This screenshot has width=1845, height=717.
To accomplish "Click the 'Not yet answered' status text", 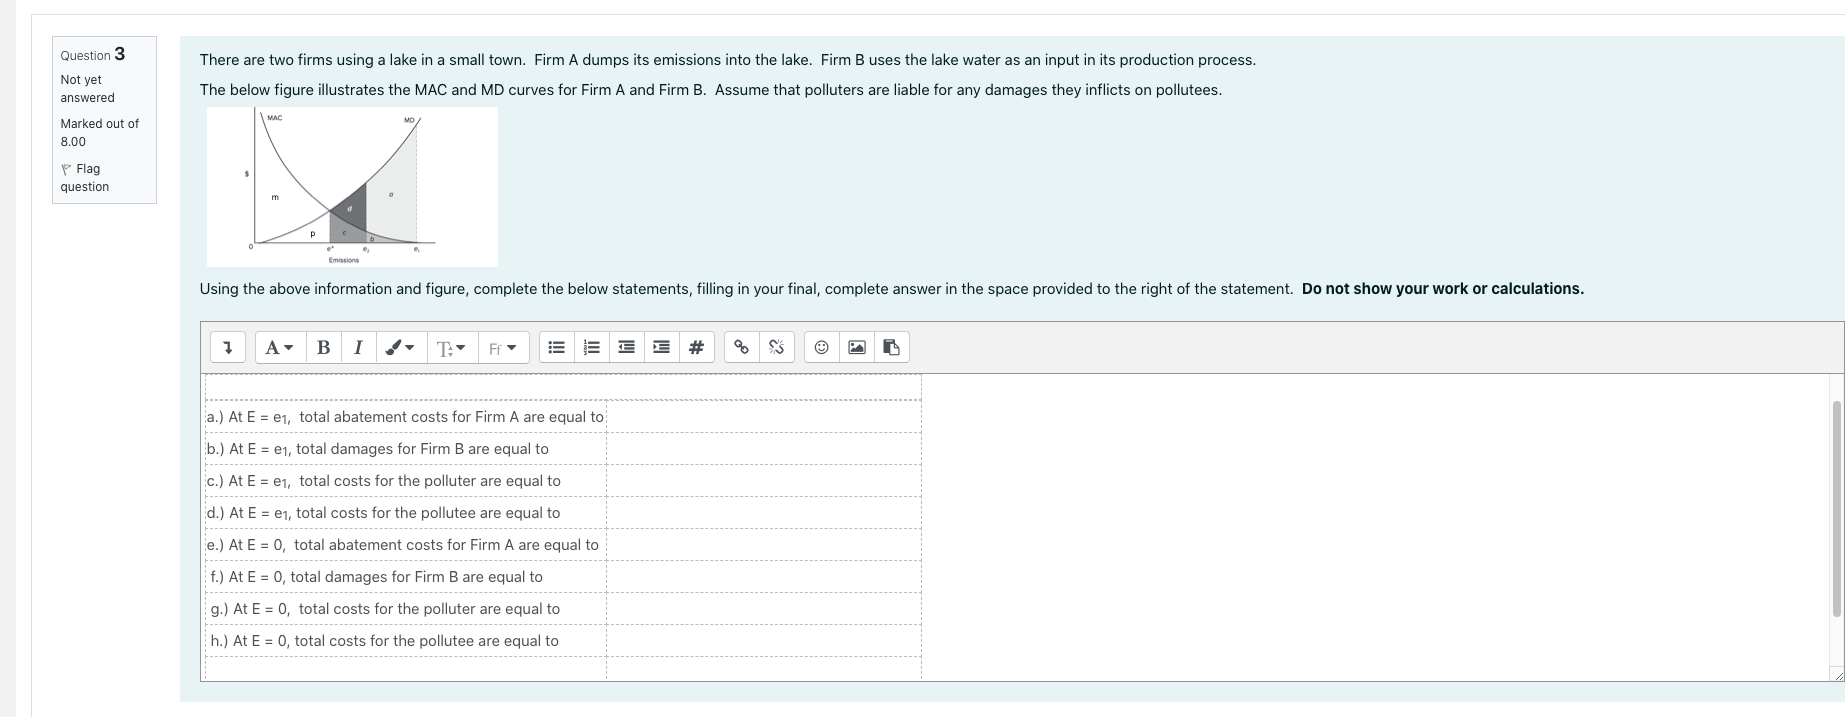I will pos(87,88).
